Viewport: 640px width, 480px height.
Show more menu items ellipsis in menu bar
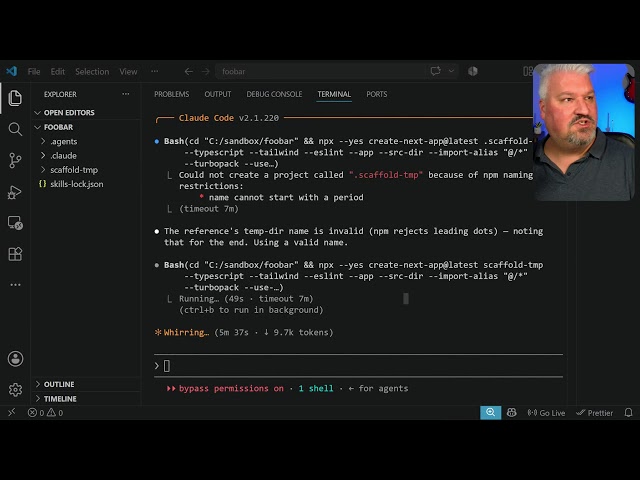[x=154, y=71]
